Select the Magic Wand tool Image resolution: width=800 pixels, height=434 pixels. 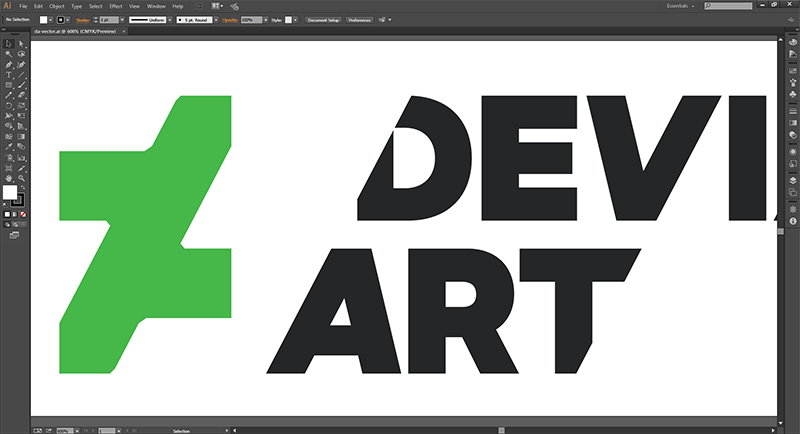tap(9, 54)
